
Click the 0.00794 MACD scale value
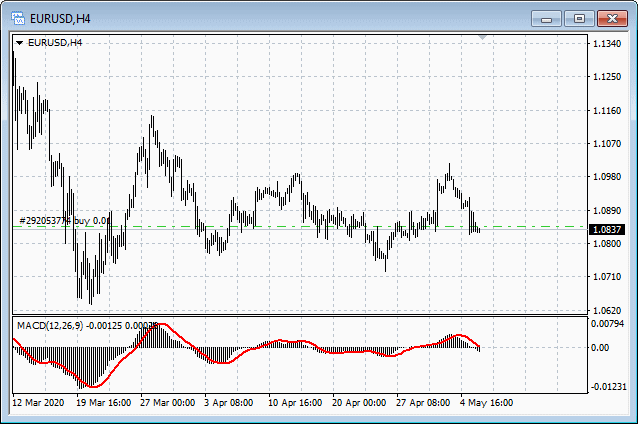coord(607,323)
